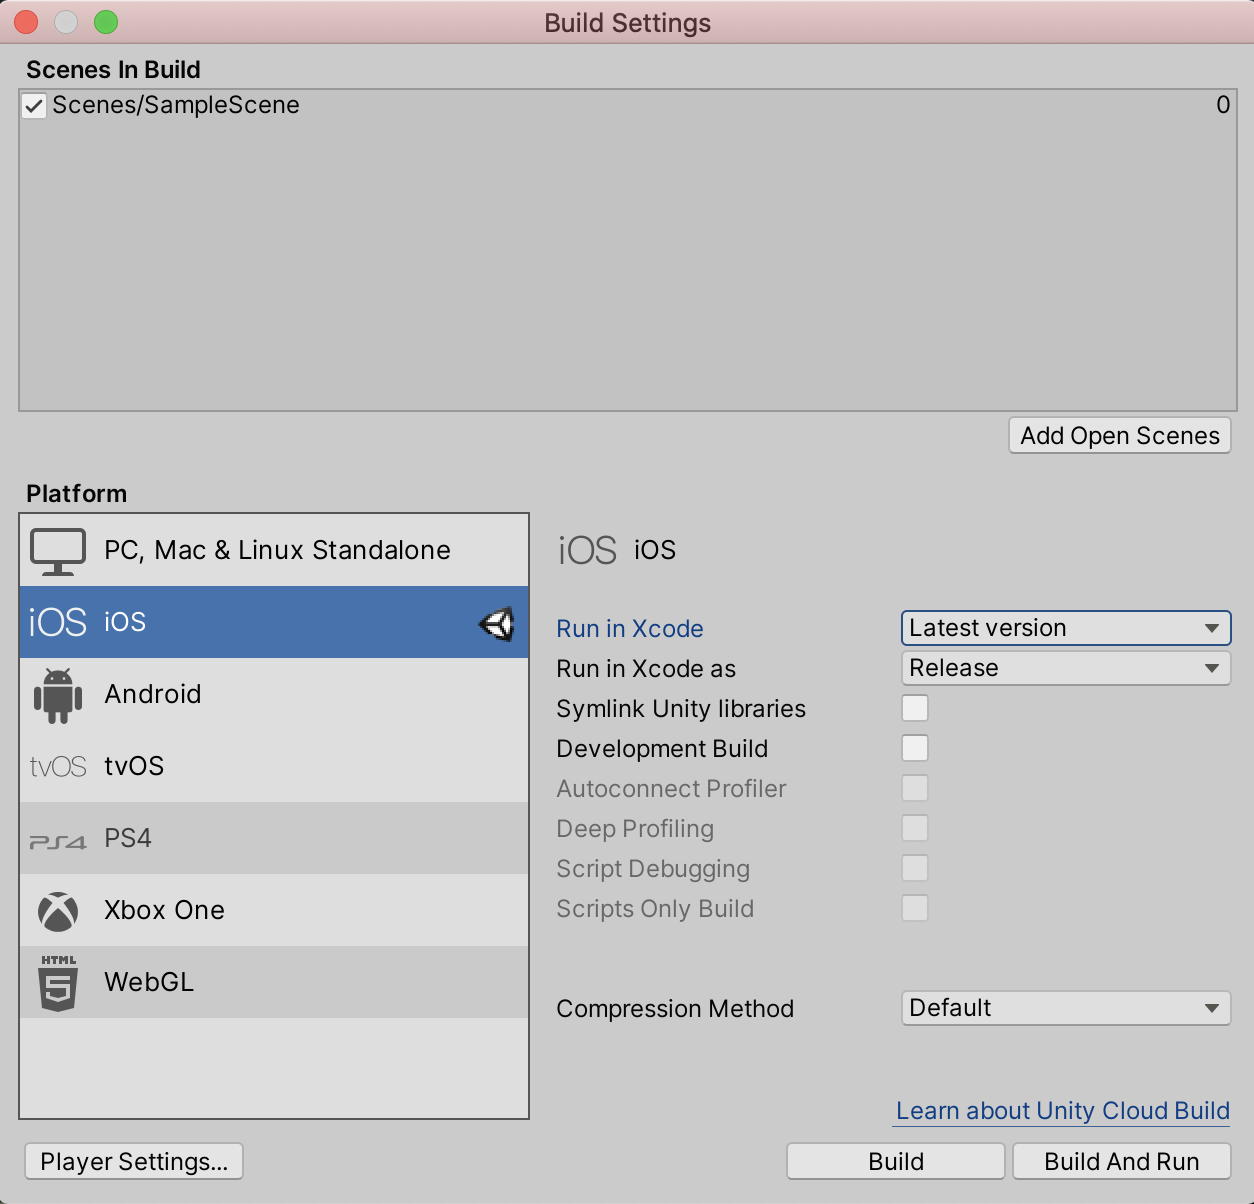Open Run in Xcode version dropdown
The width and height of the screenshot is (1254, 1204).
pyautogui.click(x=1066, y=628)
